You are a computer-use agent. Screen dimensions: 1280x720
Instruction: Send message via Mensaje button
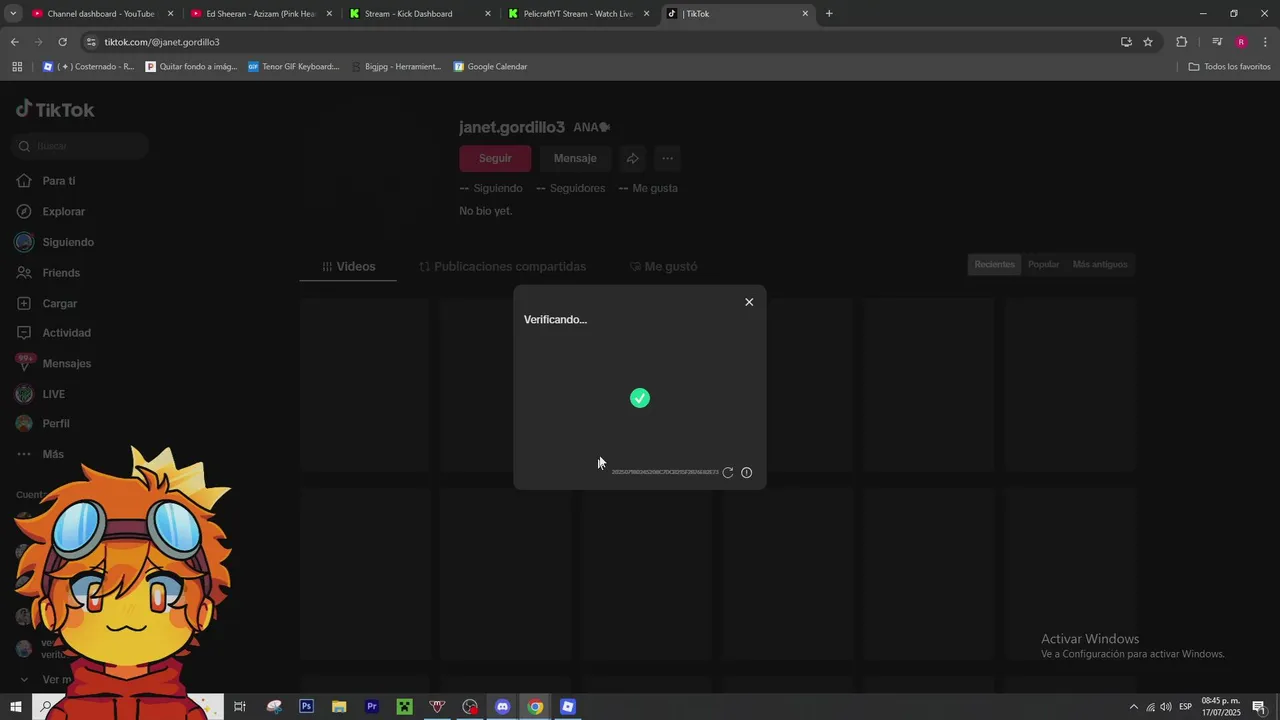(575, 158)
